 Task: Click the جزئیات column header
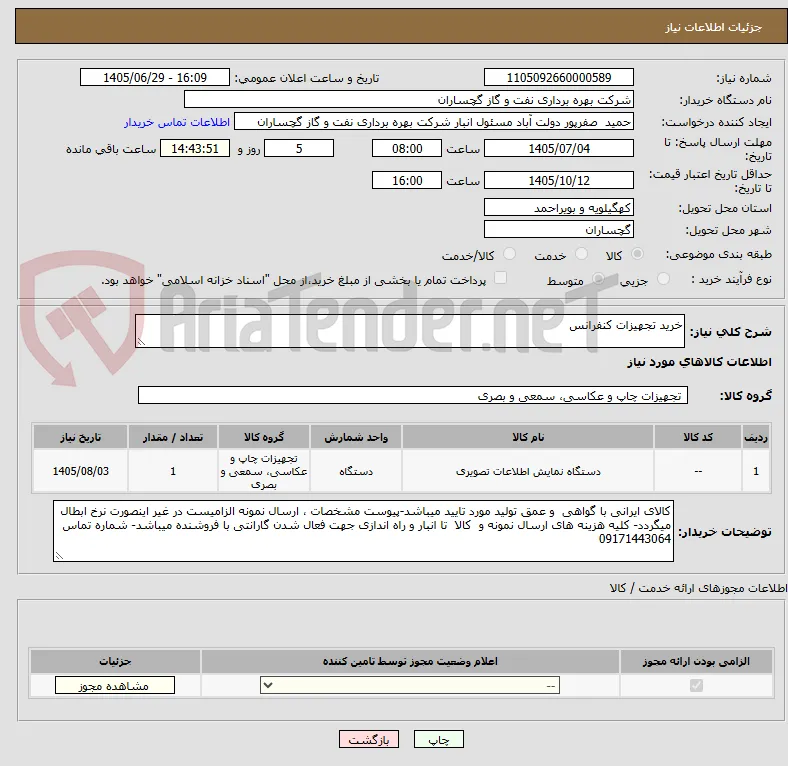coord(115,661)
